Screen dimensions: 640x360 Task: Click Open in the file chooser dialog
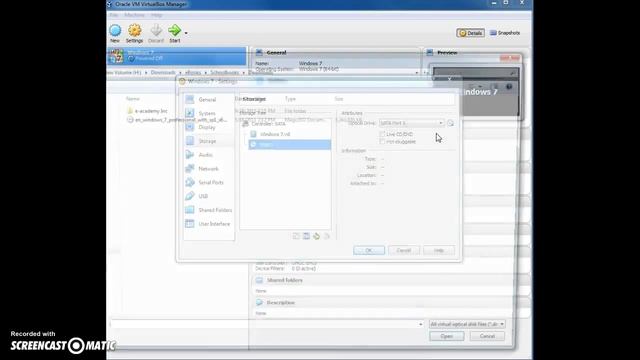[x=447, y=336]
